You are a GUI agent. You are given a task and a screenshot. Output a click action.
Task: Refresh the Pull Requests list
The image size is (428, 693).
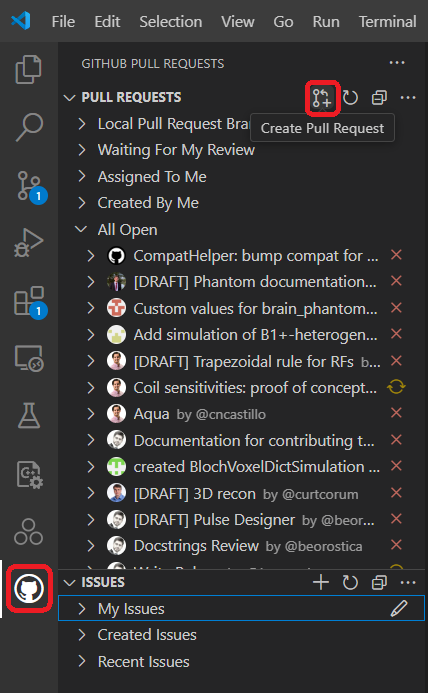(x=350, y=98)
